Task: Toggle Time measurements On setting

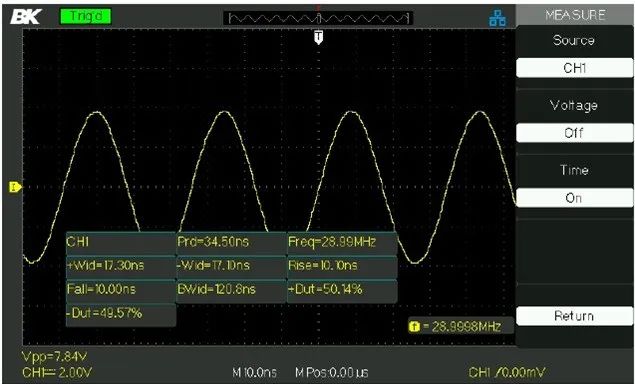Action: 574,198
